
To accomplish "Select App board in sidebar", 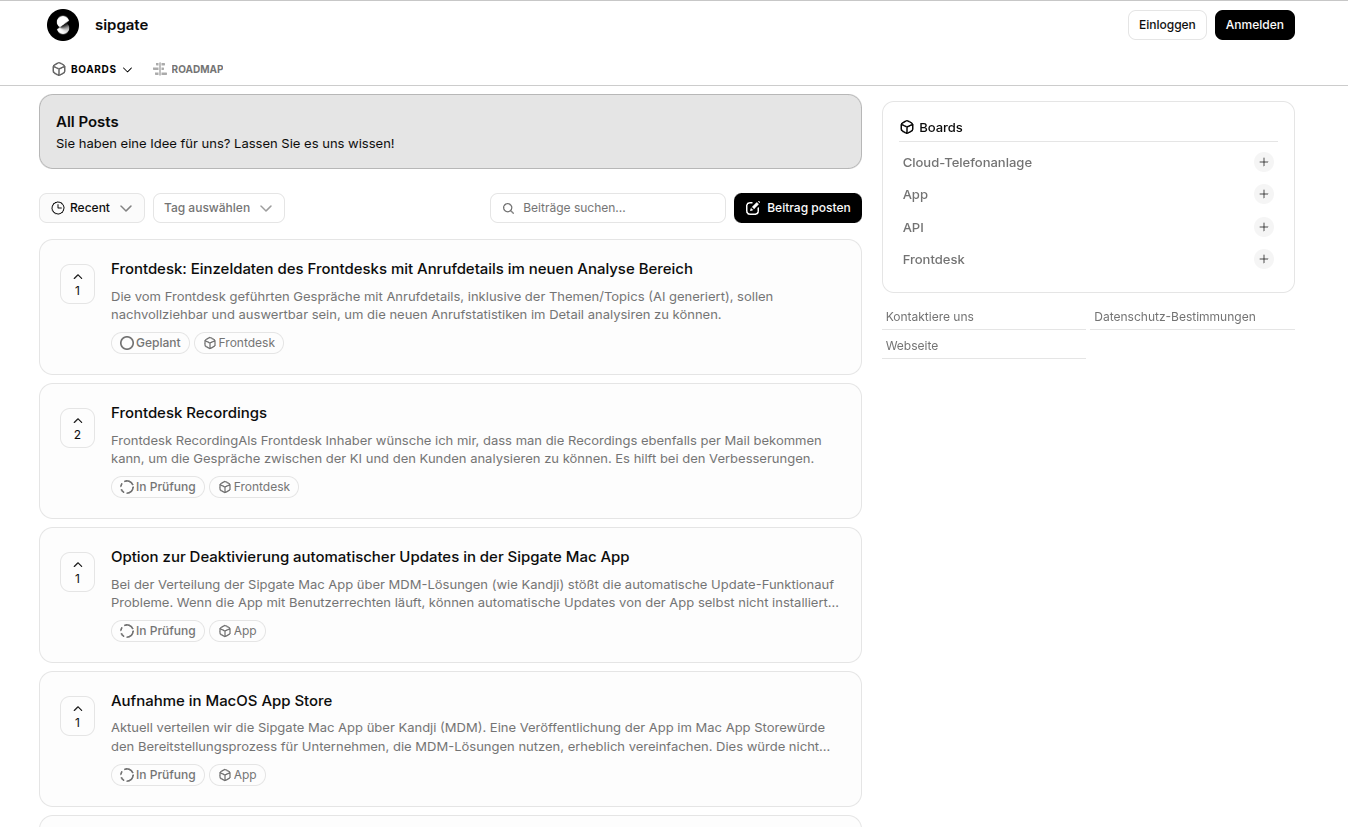I will click(x=915, y=195).
